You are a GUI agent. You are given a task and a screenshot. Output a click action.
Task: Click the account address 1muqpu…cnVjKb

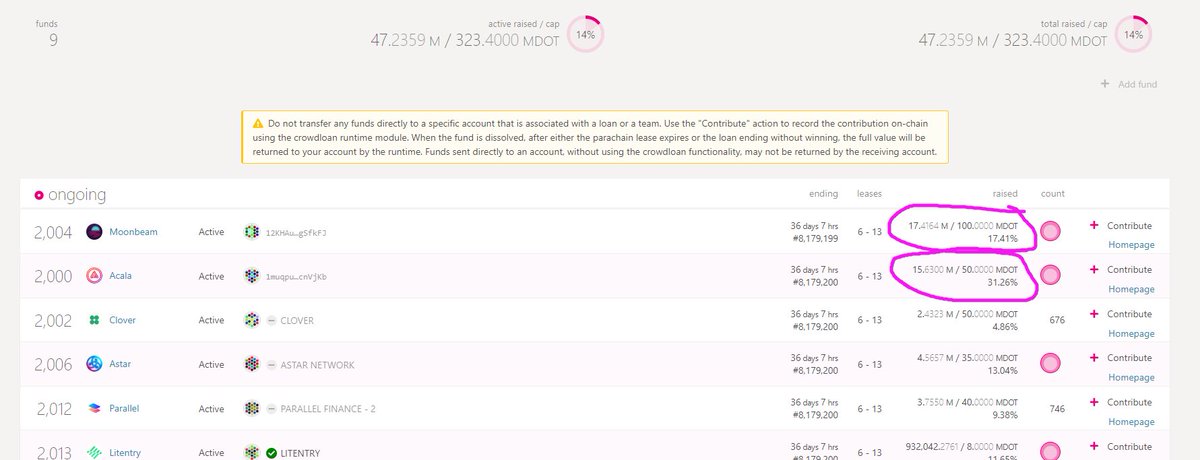click(x=296, y=276)
